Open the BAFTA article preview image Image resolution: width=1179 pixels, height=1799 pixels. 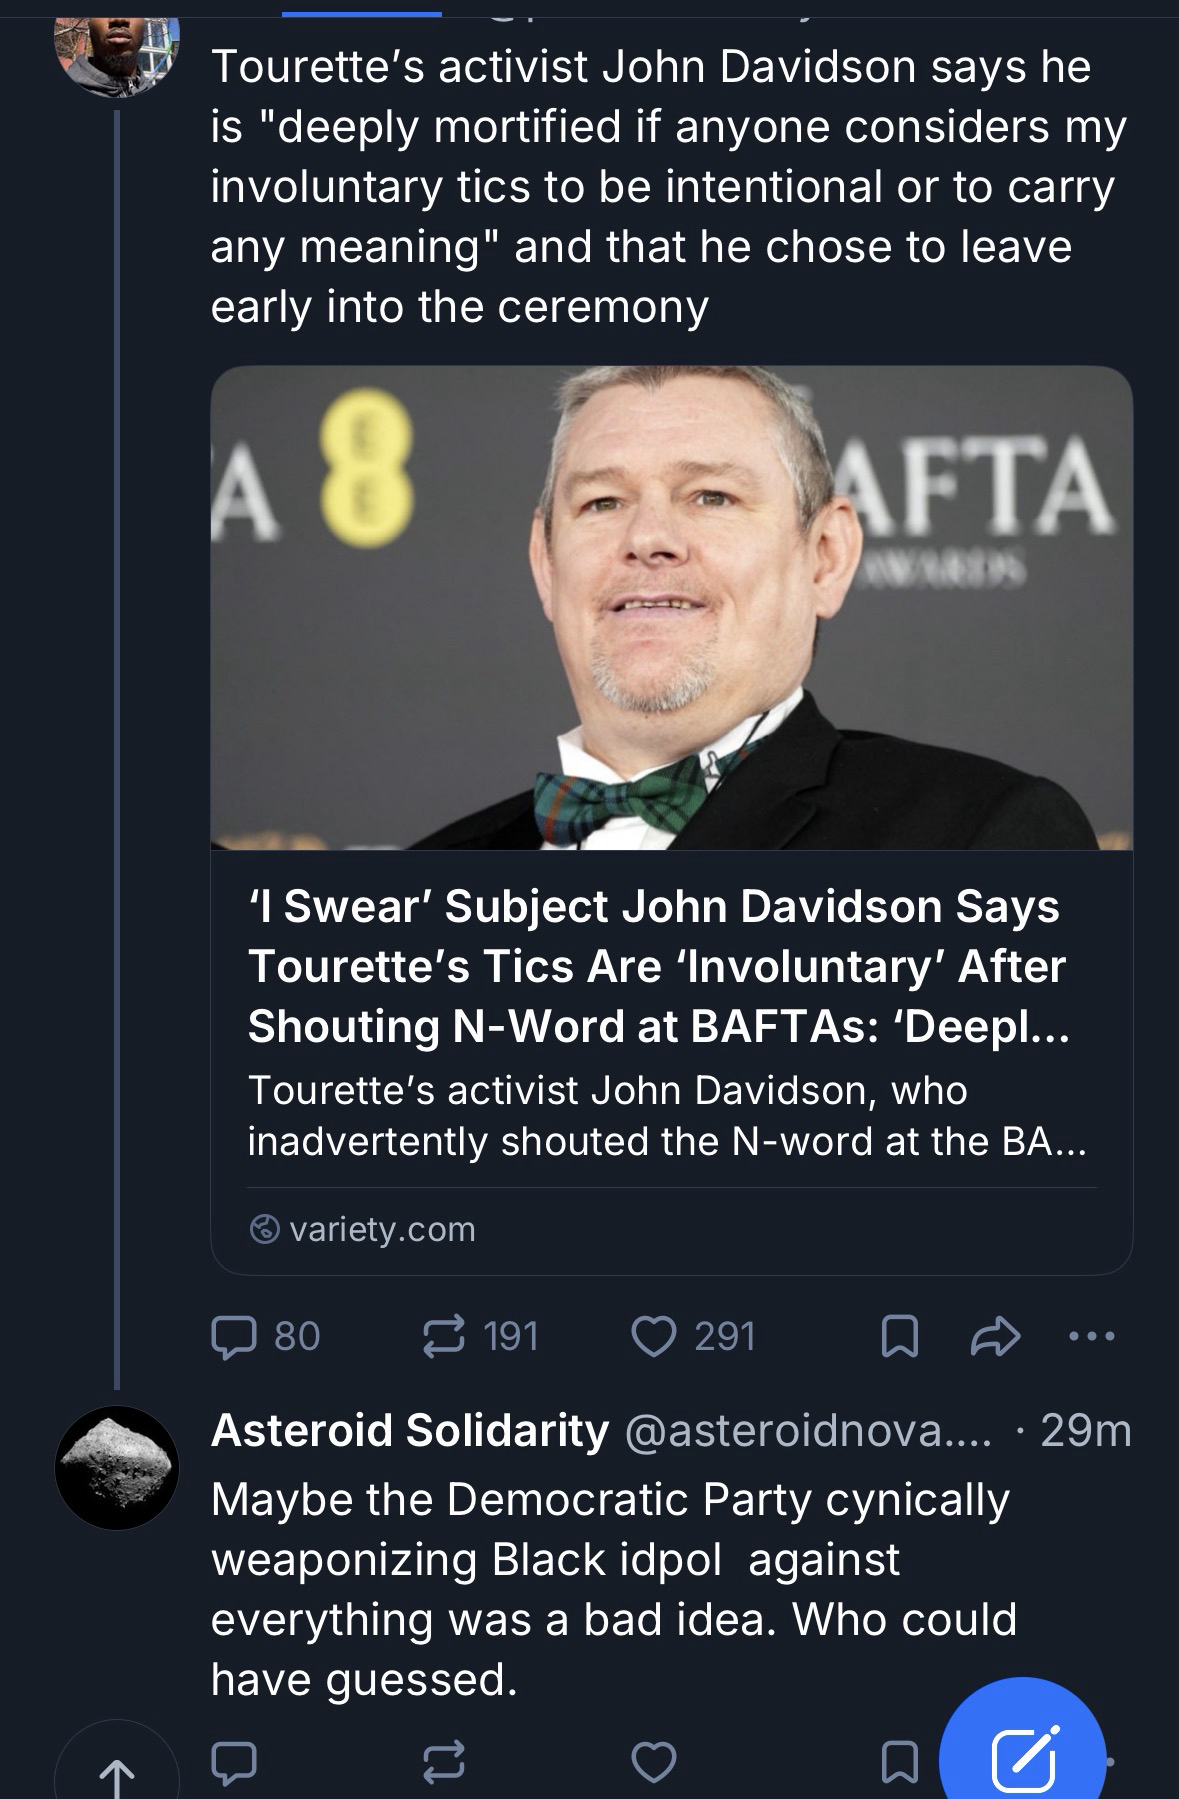point(671,608)
